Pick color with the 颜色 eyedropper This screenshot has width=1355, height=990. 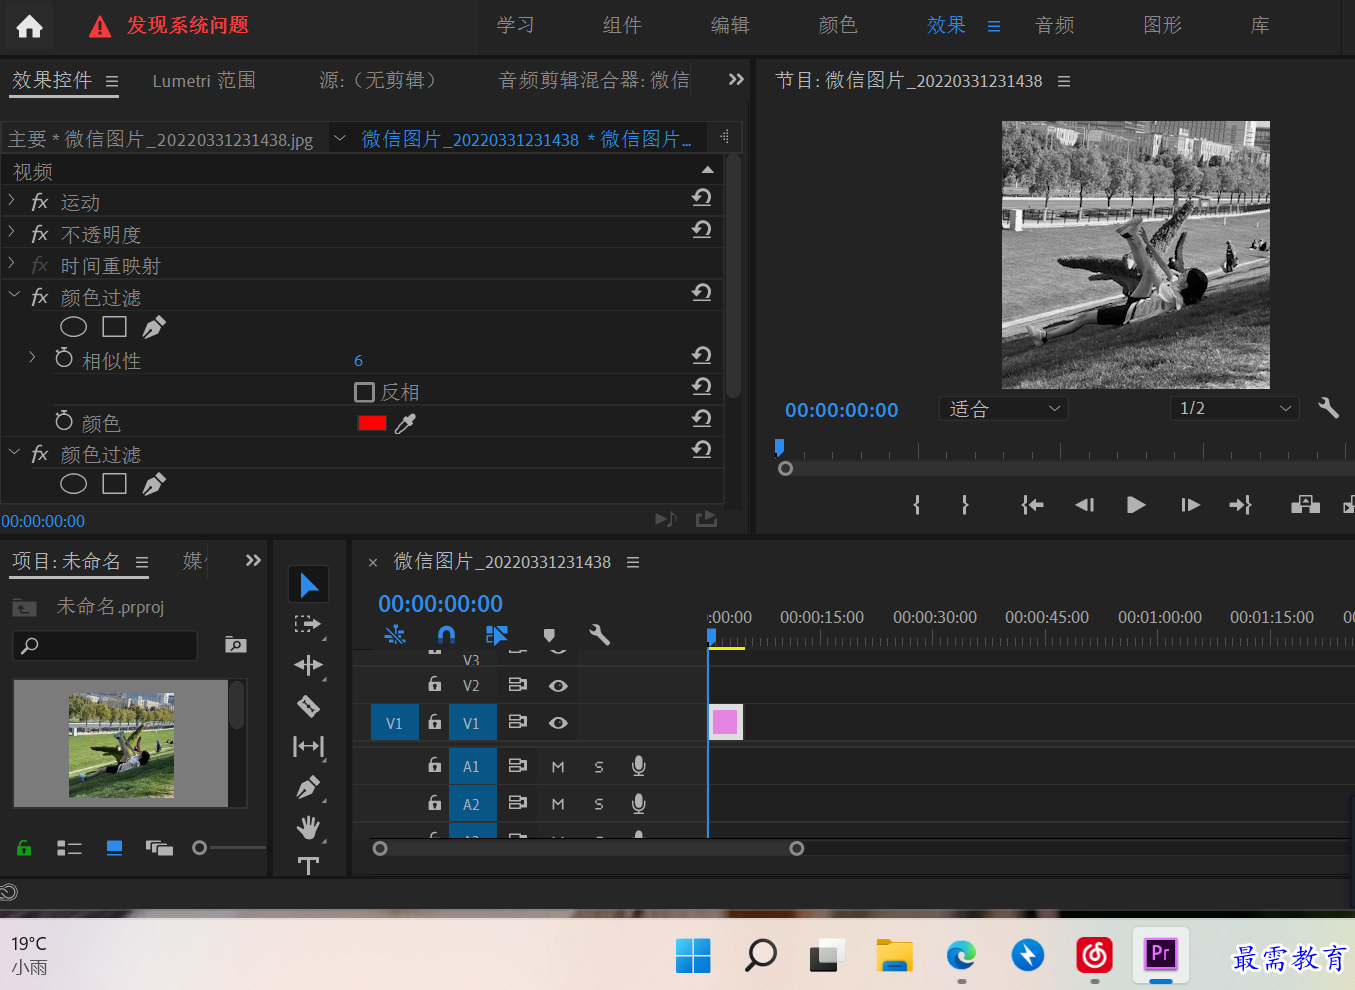click(405, 424)
